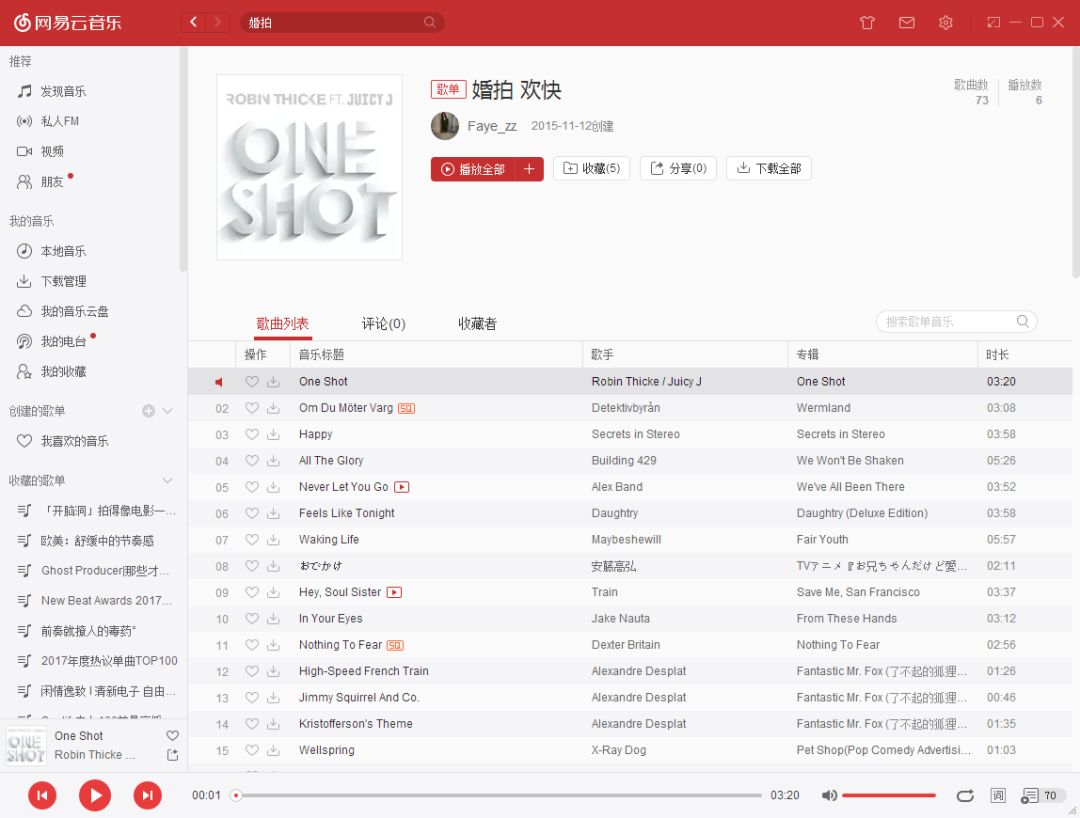The width and height of the screenshot is (1080, 818).
Task: Open the settings gear icon
Action: click(946, 23)
